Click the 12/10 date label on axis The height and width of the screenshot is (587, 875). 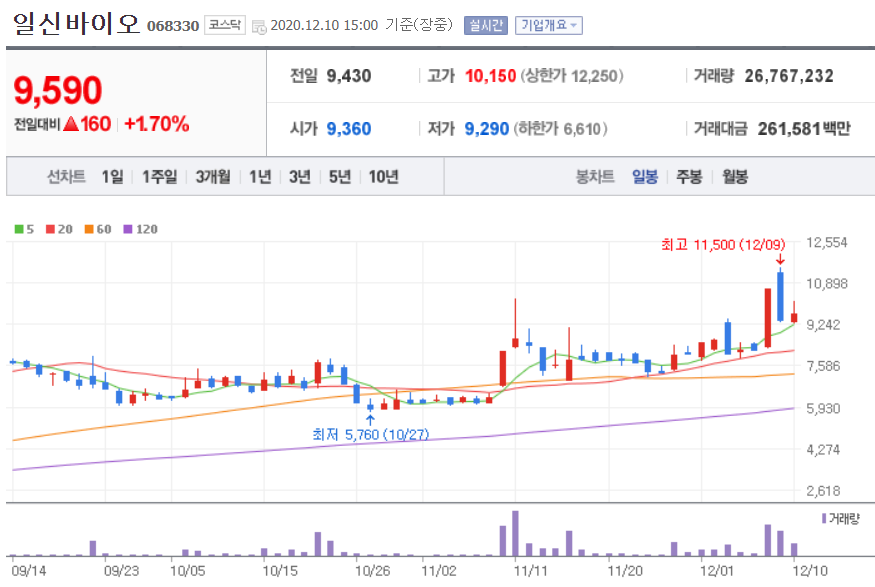(810, 571)
